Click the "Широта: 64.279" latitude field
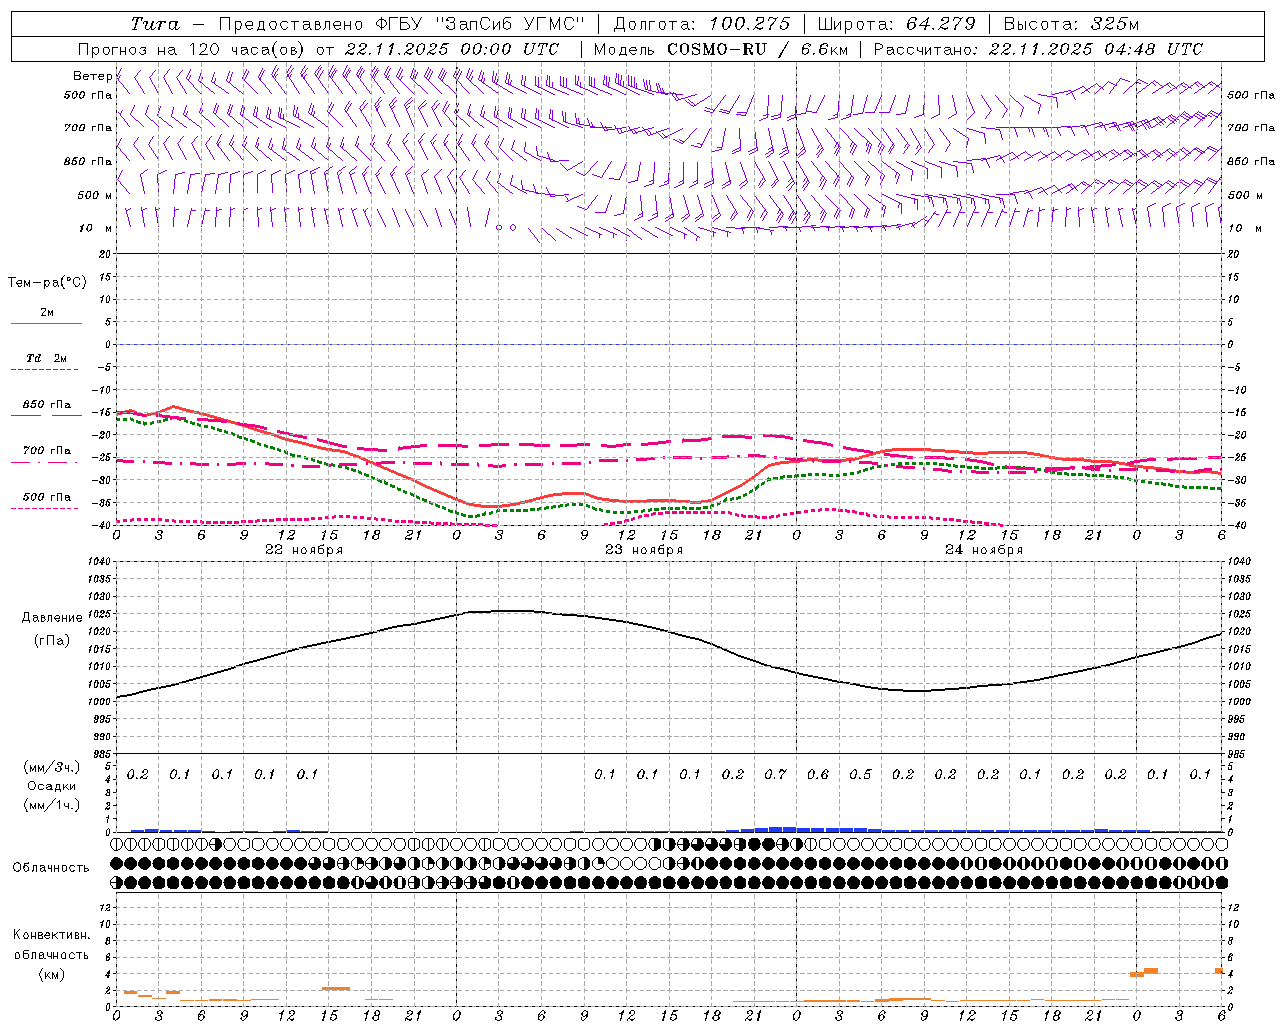1280x1024 pixels. 896,24
